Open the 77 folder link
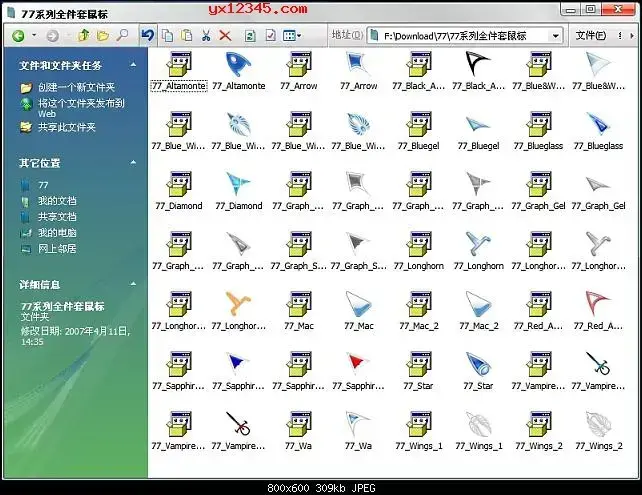Screen dimensions: 642x495 coord(43,185)
